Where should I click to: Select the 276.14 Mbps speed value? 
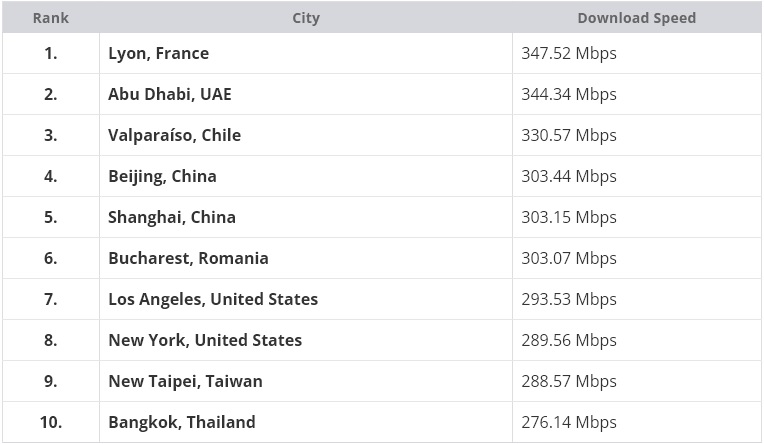point(569,422)
